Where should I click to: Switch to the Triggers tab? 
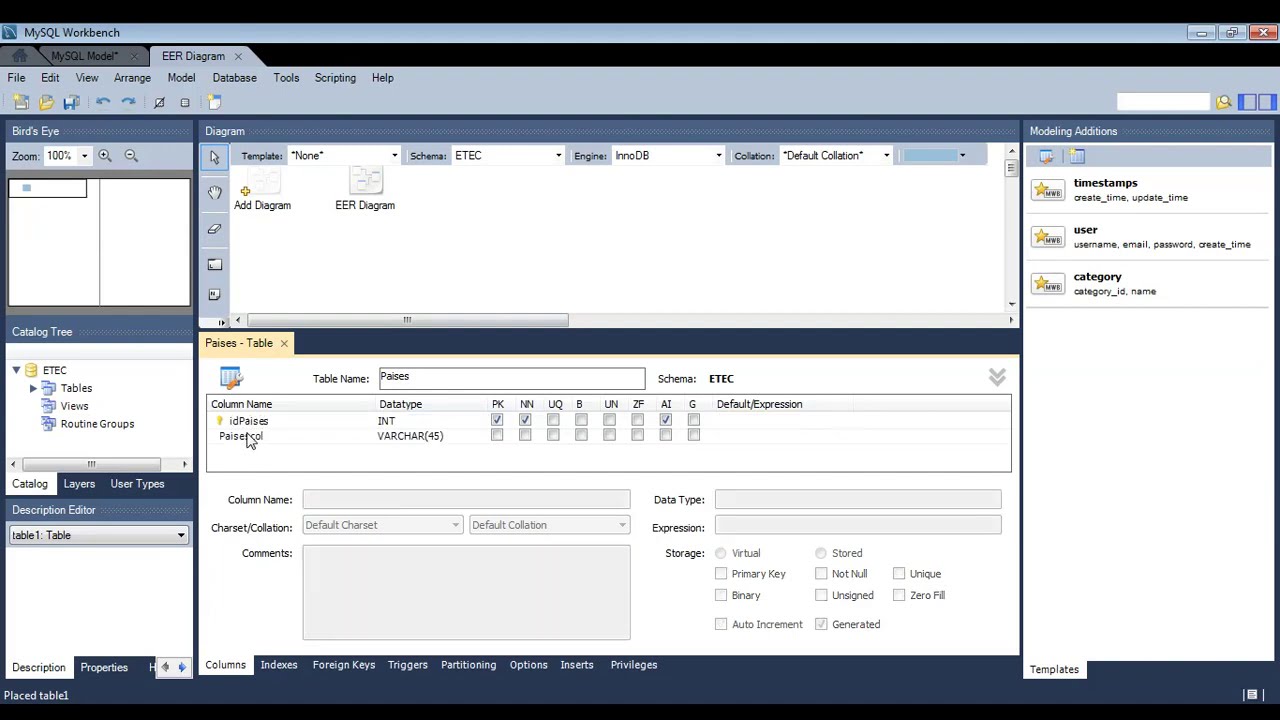[x=407, y=665]
